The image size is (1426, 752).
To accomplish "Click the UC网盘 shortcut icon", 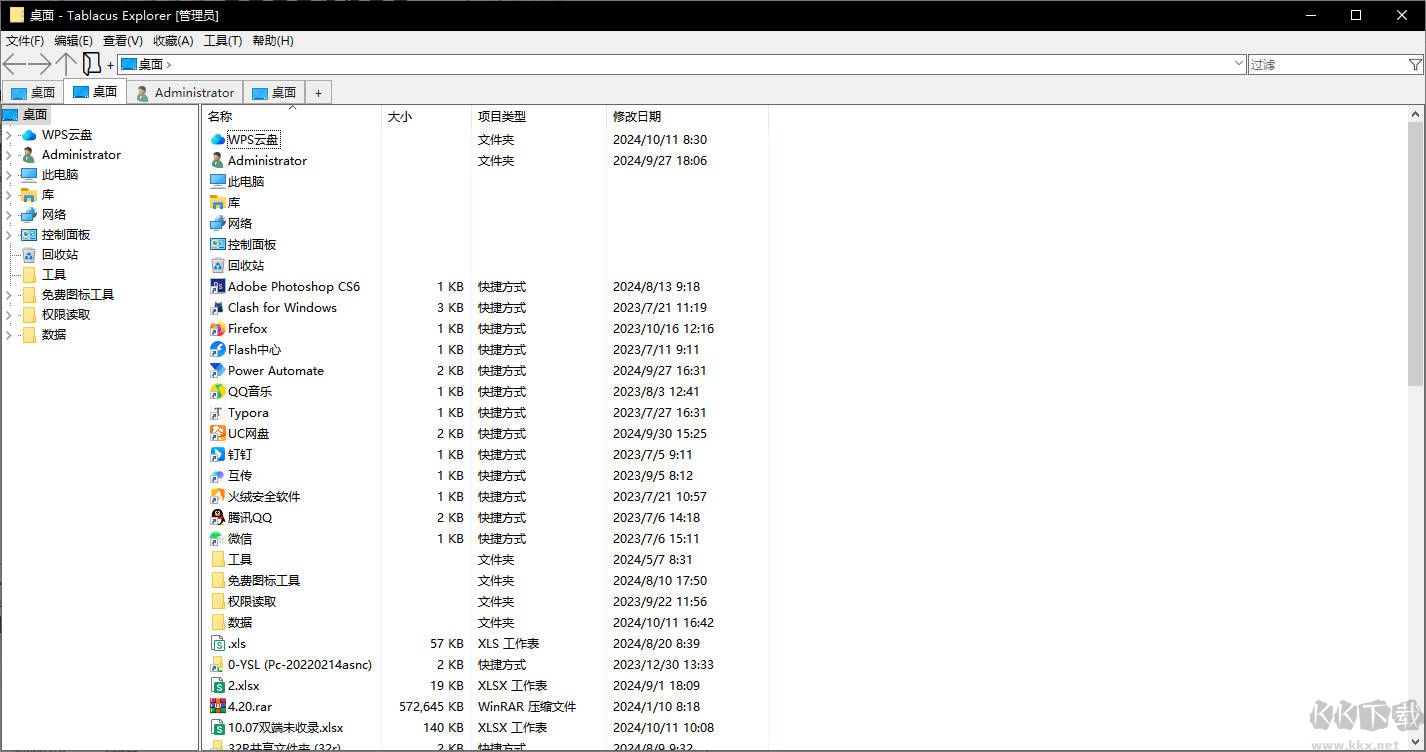I will (x=218, y=434).
